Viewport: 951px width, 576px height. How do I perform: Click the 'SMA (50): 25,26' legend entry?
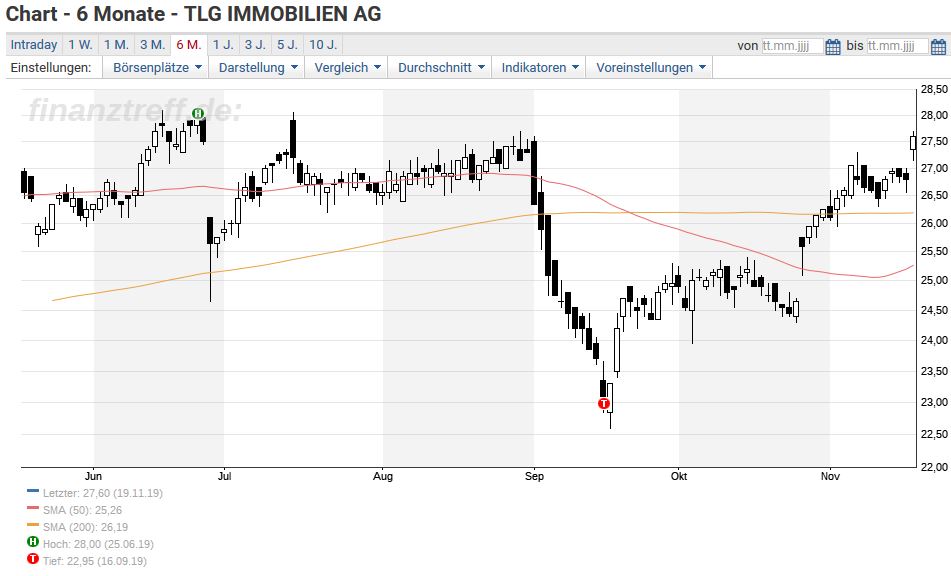pos(82,510)
